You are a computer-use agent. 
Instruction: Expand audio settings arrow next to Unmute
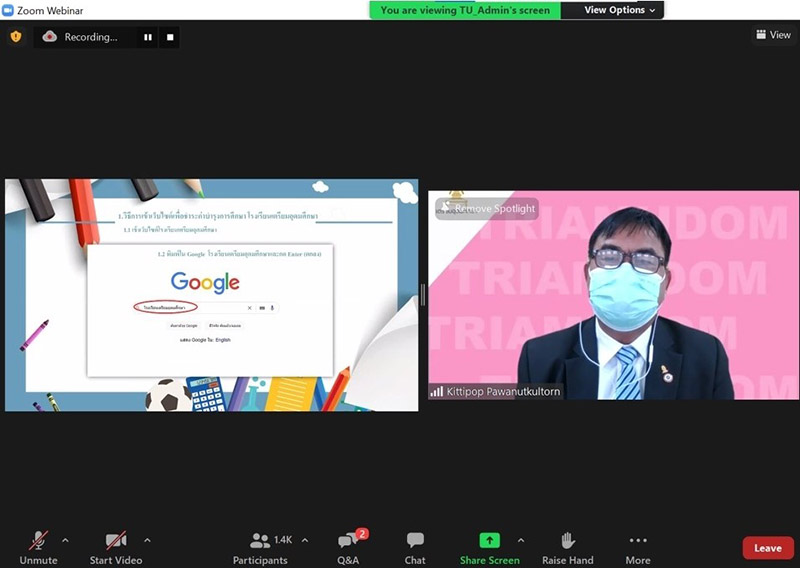65,540
